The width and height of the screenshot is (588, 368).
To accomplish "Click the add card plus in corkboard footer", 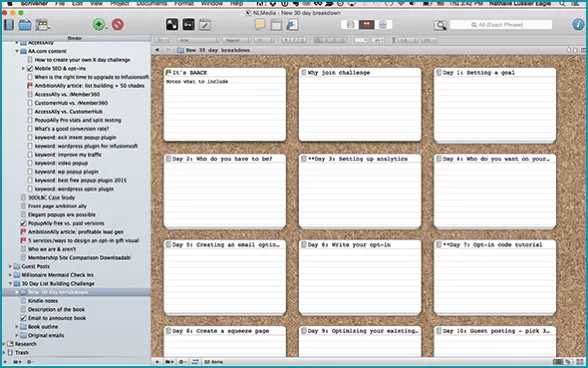I will point(157,362).
